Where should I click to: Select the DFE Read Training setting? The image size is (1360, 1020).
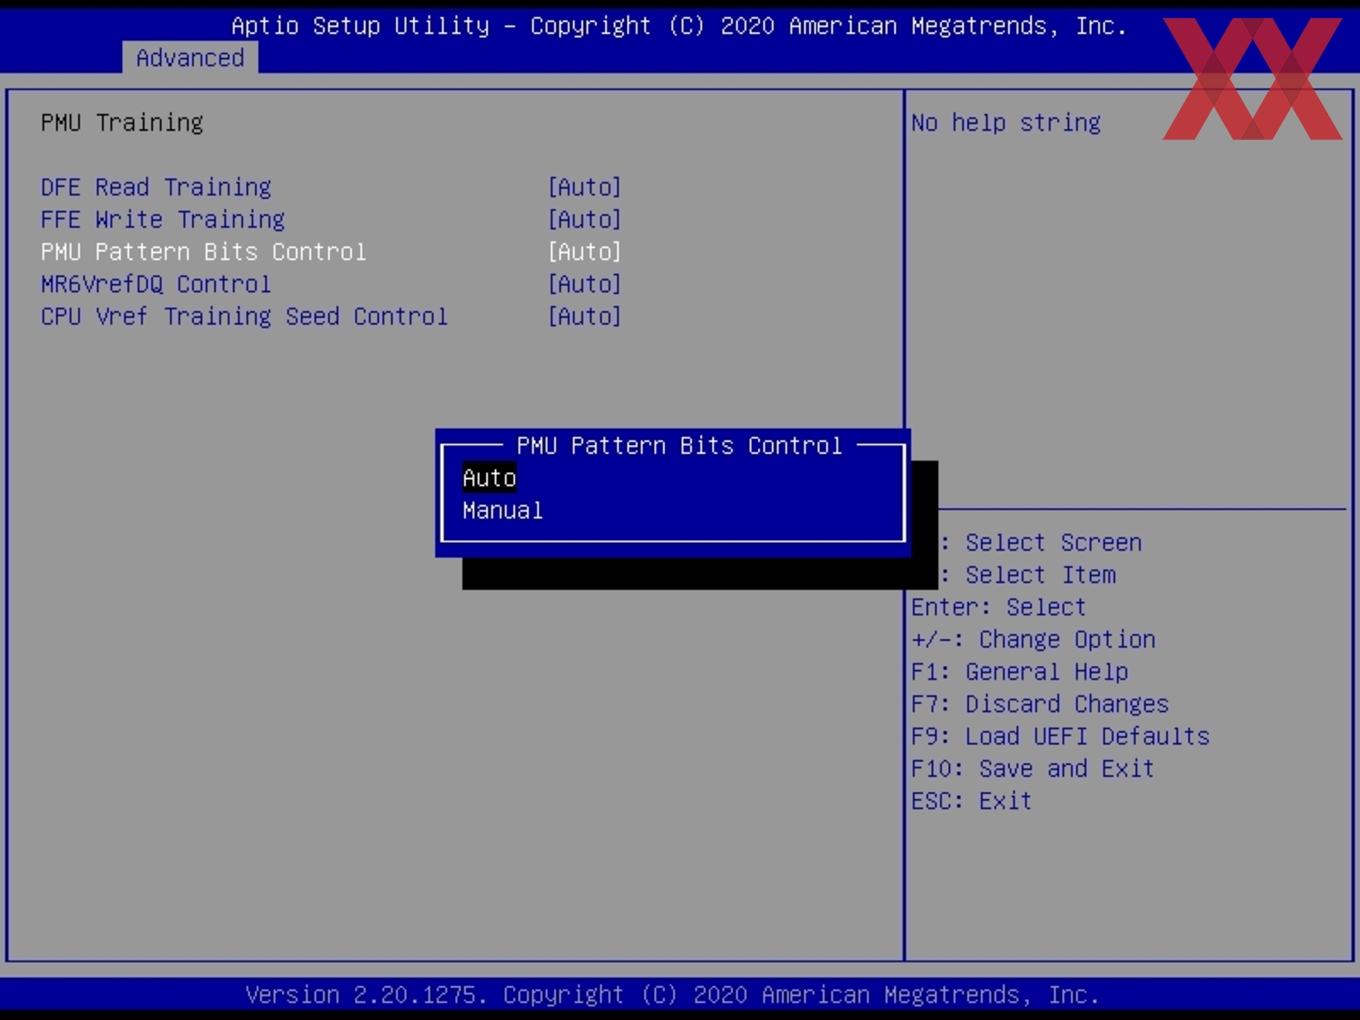click(x=156, y=187)
